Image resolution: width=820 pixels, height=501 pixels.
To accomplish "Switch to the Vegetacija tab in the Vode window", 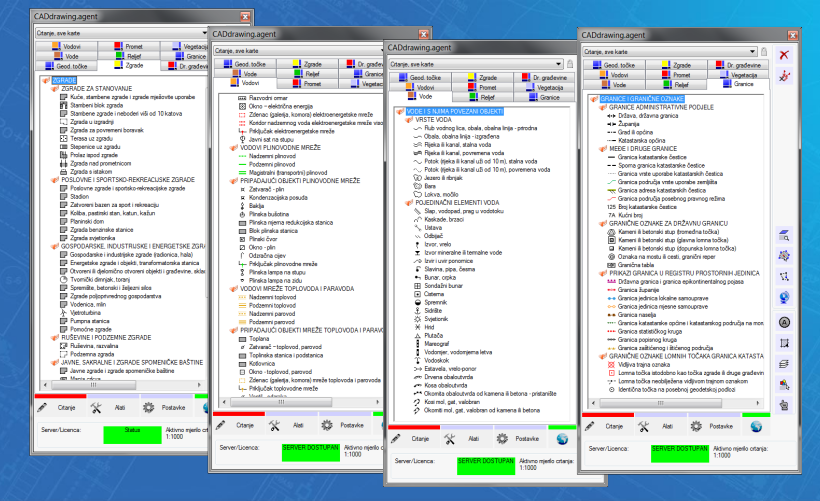I will [544, 87].
